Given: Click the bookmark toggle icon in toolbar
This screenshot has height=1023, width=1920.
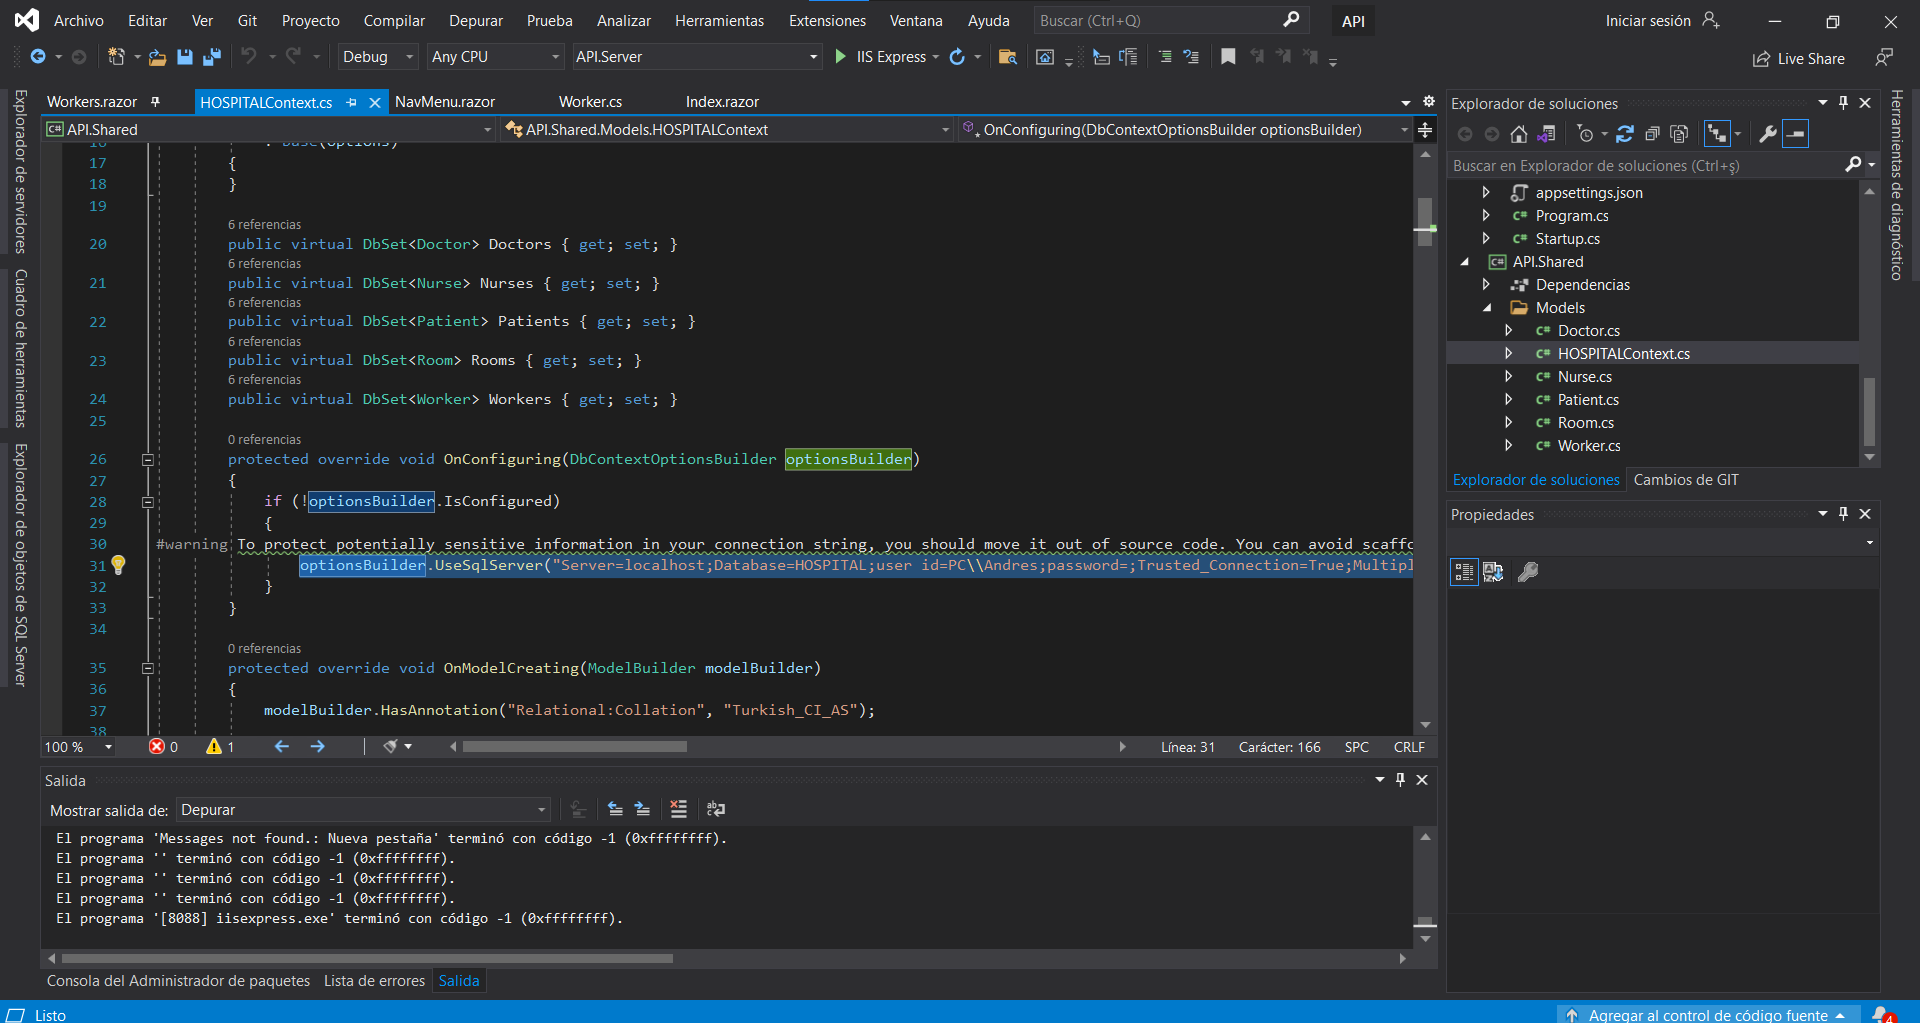Looking at the screenshot, I should 1228,57.
